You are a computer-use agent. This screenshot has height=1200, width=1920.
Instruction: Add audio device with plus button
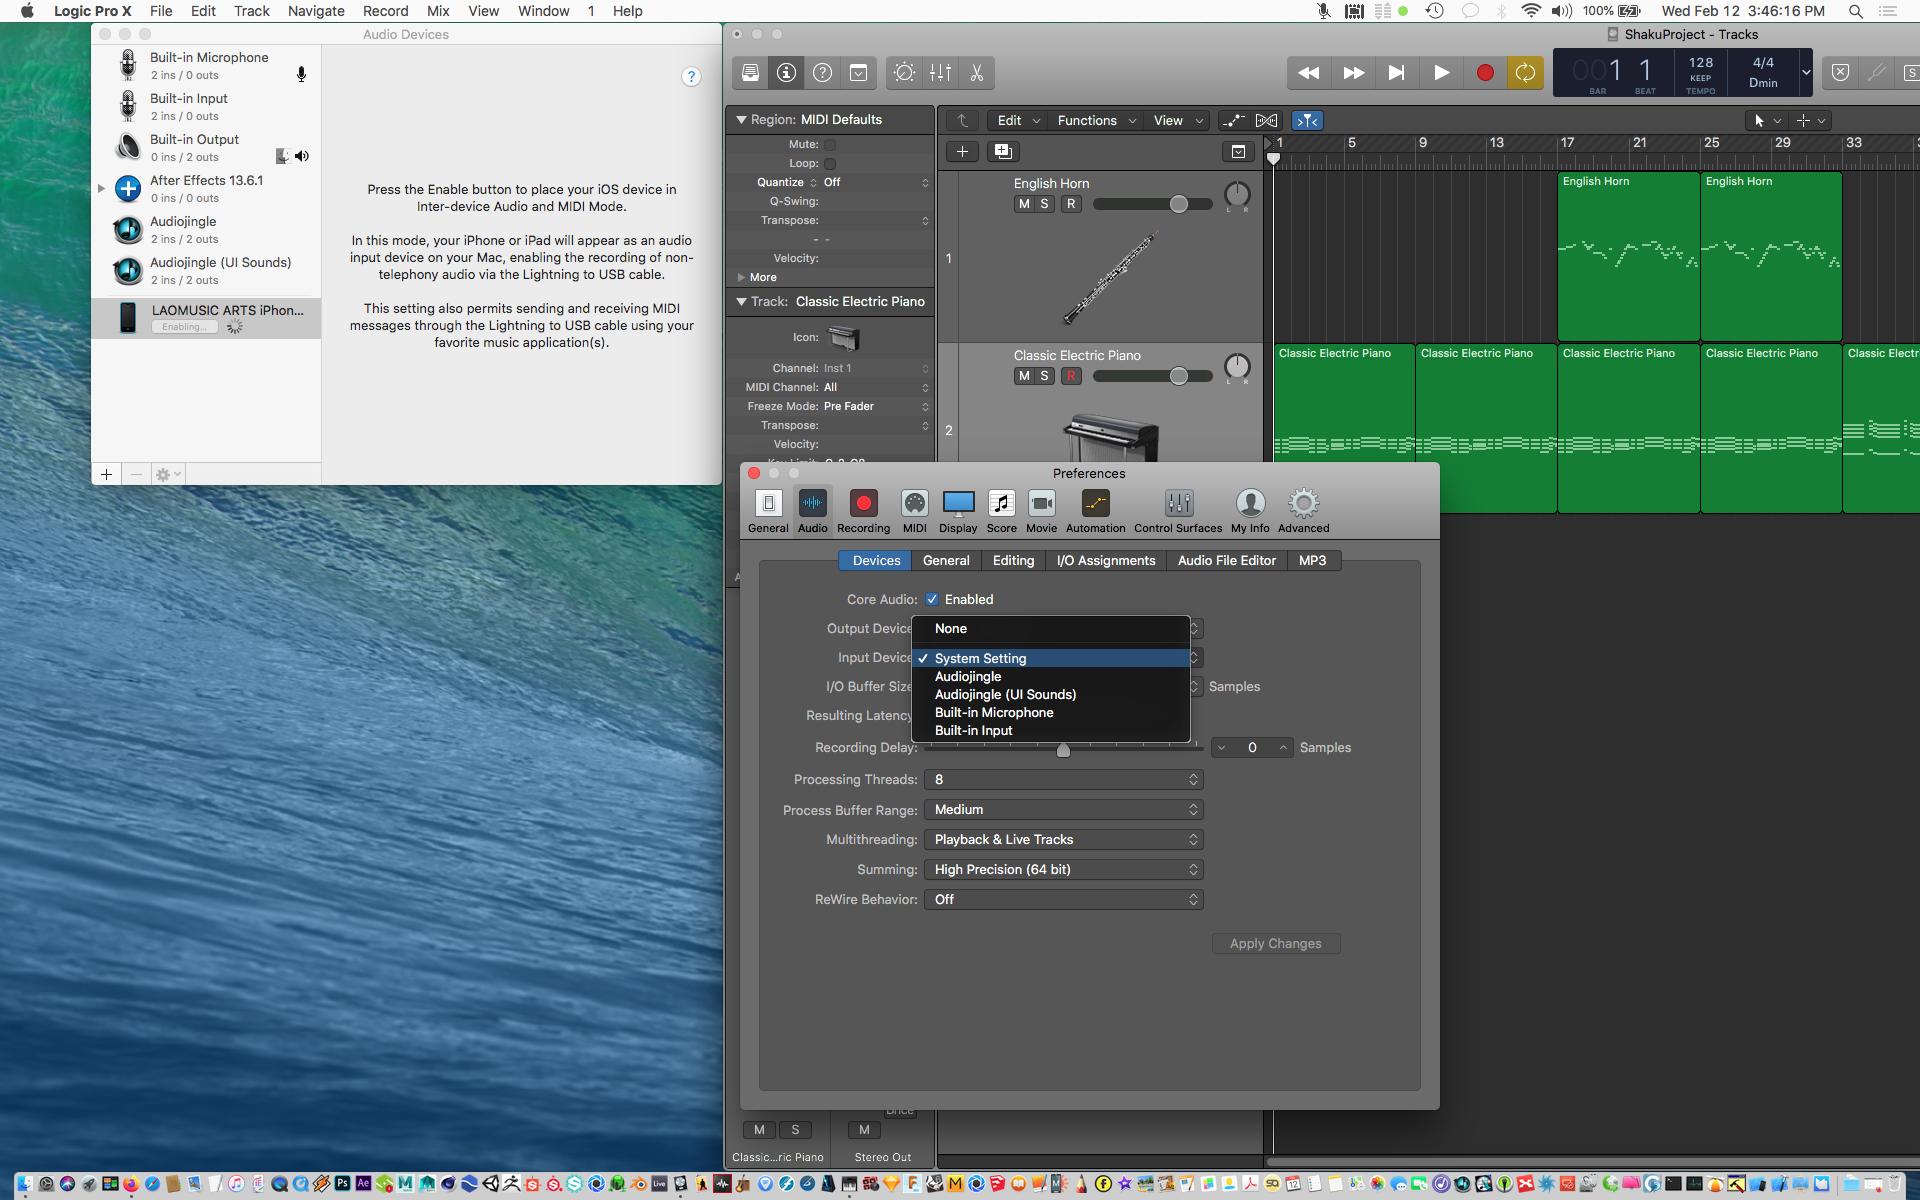pyautogui.click(x=106, y=474)
